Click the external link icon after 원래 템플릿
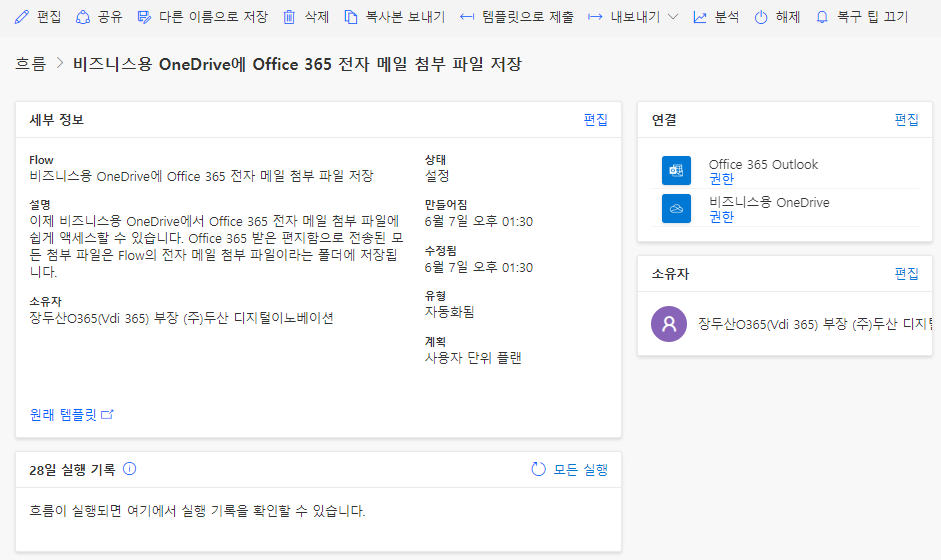This screenshot has width=941, height=560. point(107,415)
